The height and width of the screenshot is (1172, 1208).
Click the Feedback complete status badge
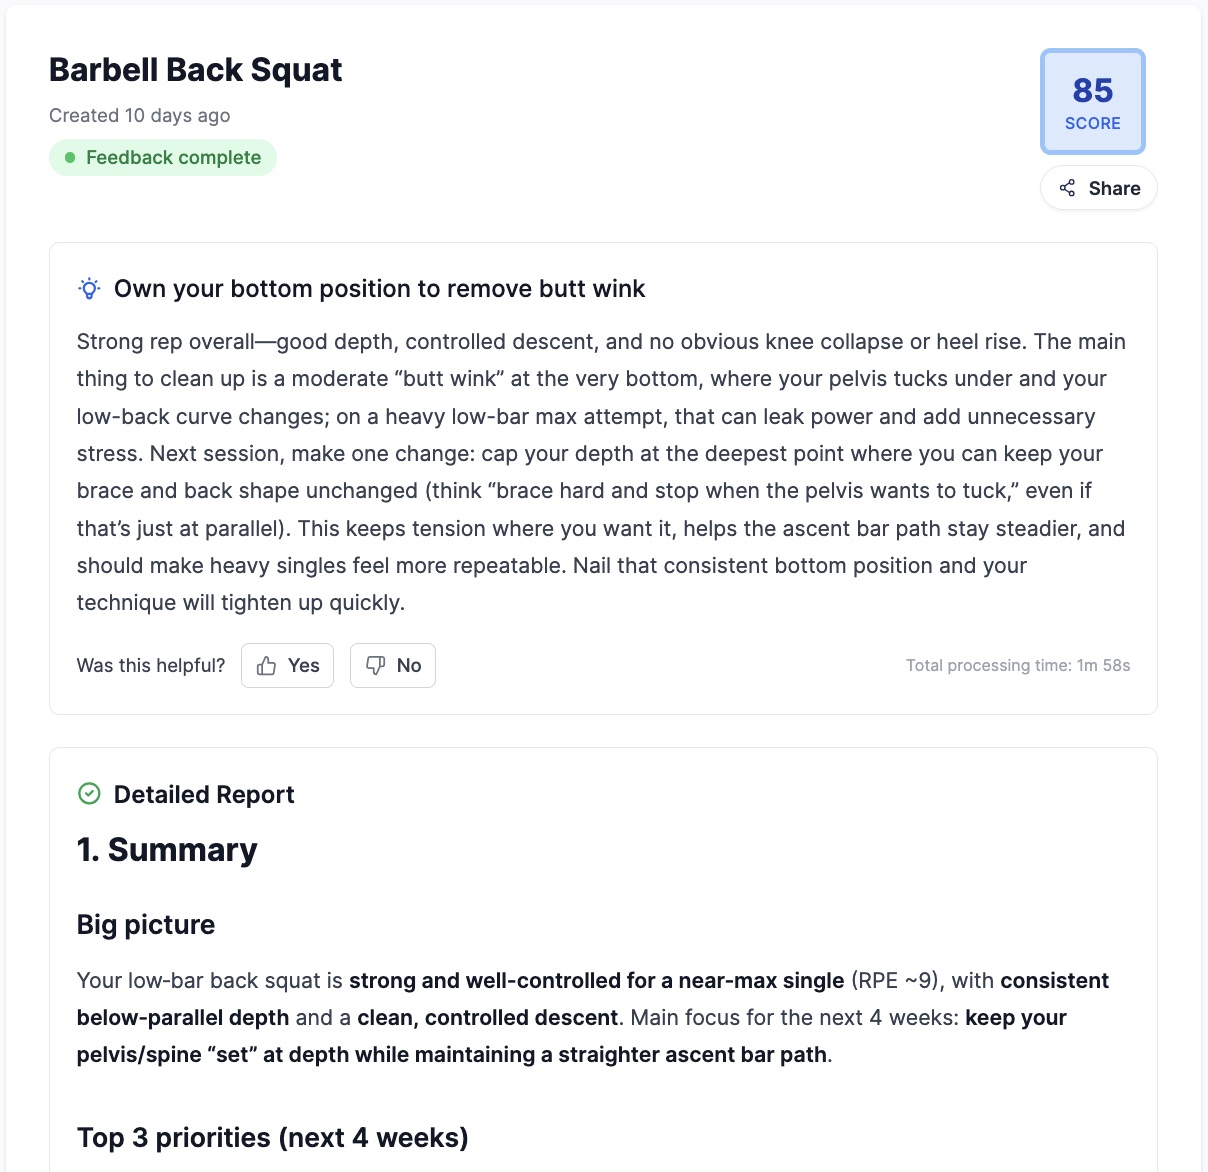click(163, 158)
